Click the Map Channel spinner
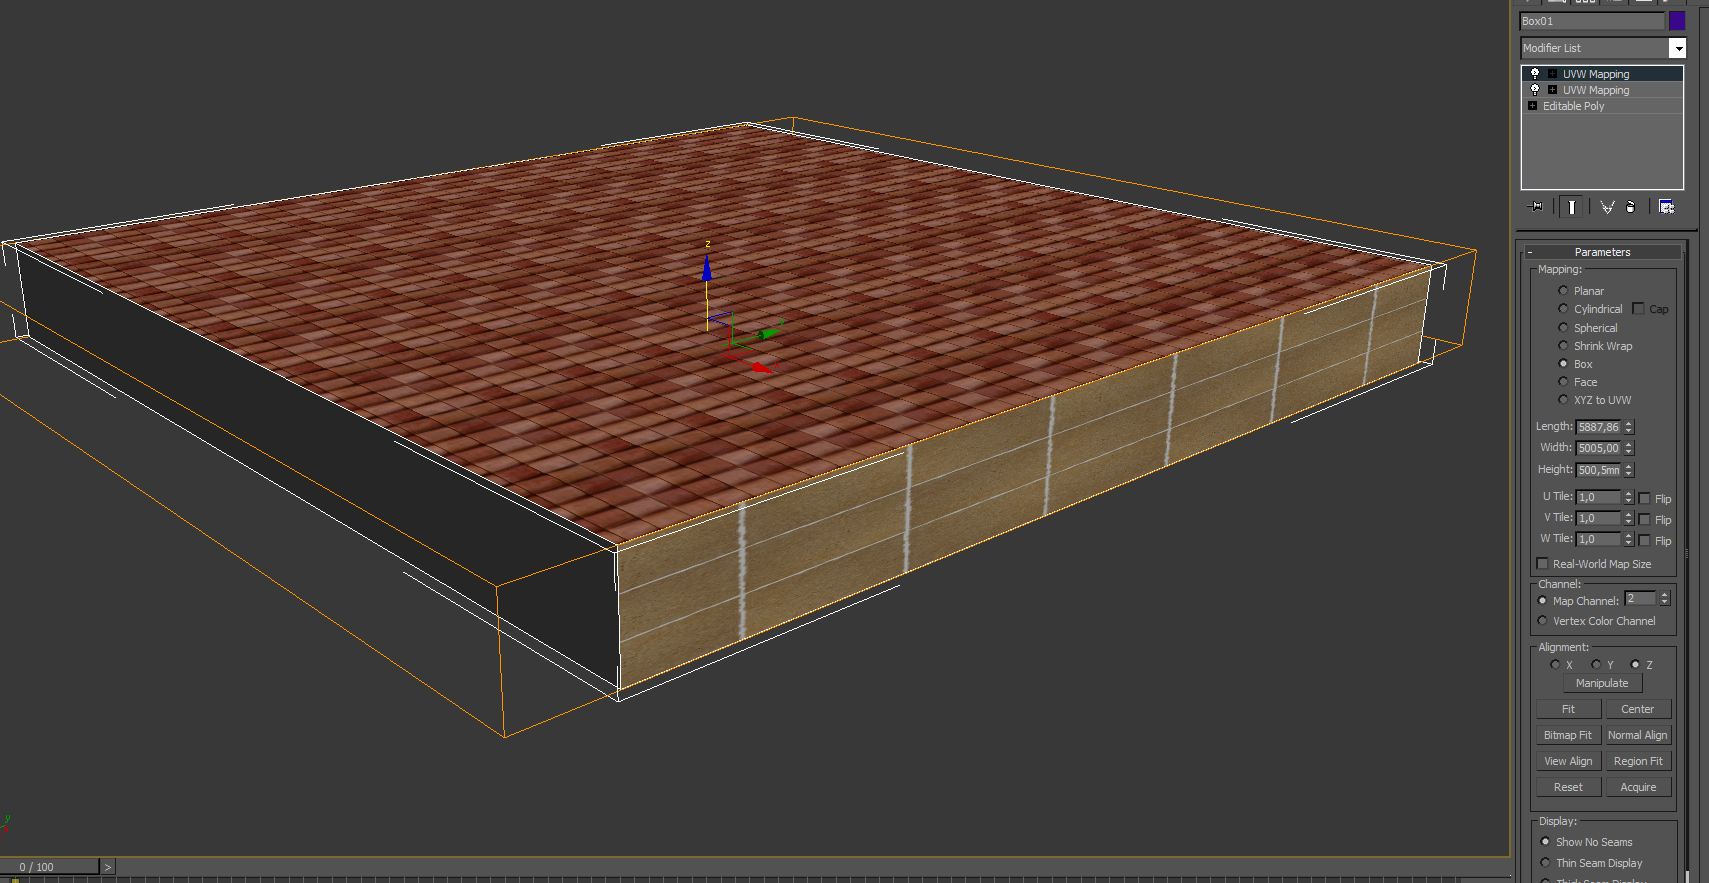1709x883 pixels. coord(1665,598)
